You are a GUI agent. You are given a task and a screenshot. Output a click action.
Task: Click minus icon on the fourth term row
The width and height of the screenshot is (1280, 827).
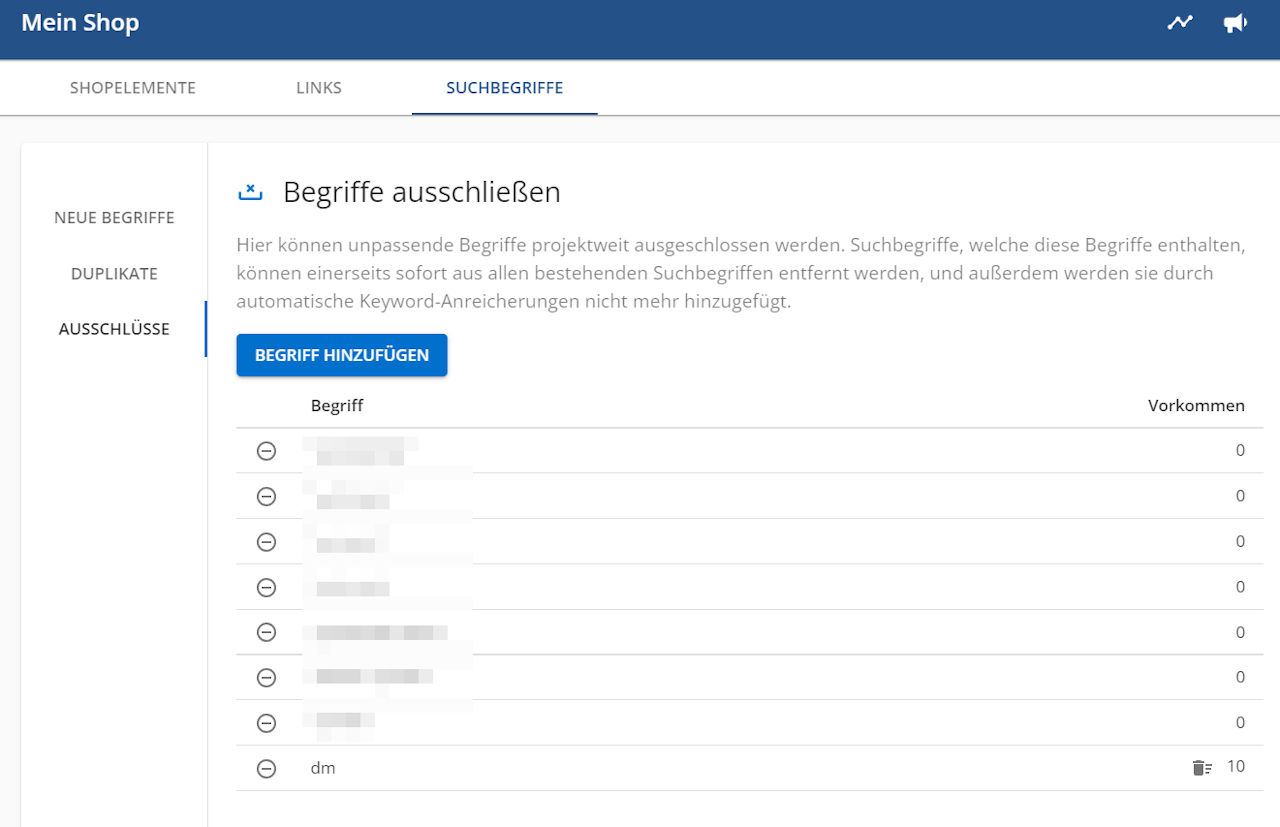[x=266, y=587]
